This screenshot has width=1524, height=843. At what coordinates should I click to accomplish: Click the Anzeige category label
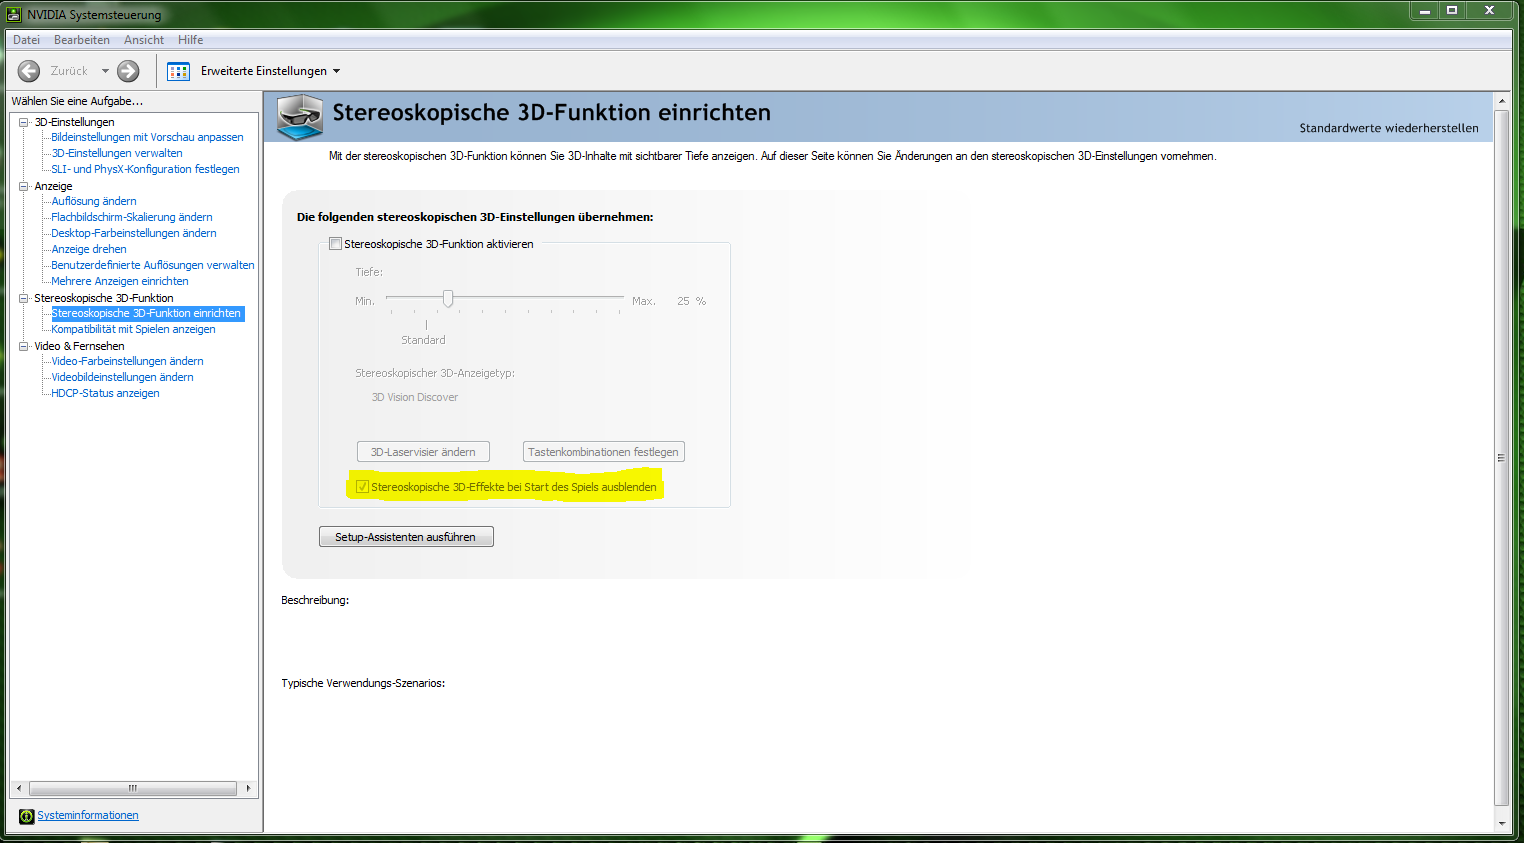coord(53,186)
